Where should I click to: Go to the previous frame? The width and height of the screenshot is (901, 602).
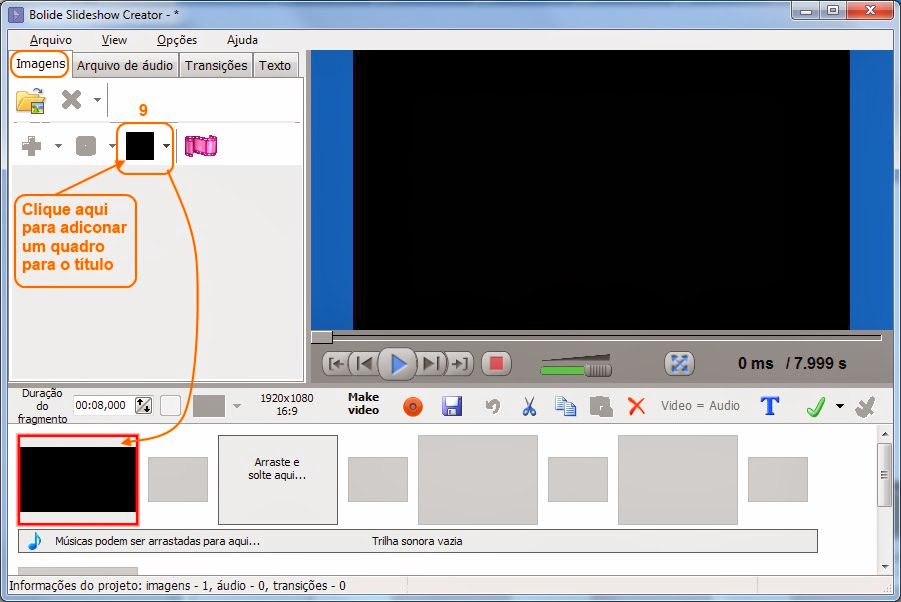pos(364,364)
